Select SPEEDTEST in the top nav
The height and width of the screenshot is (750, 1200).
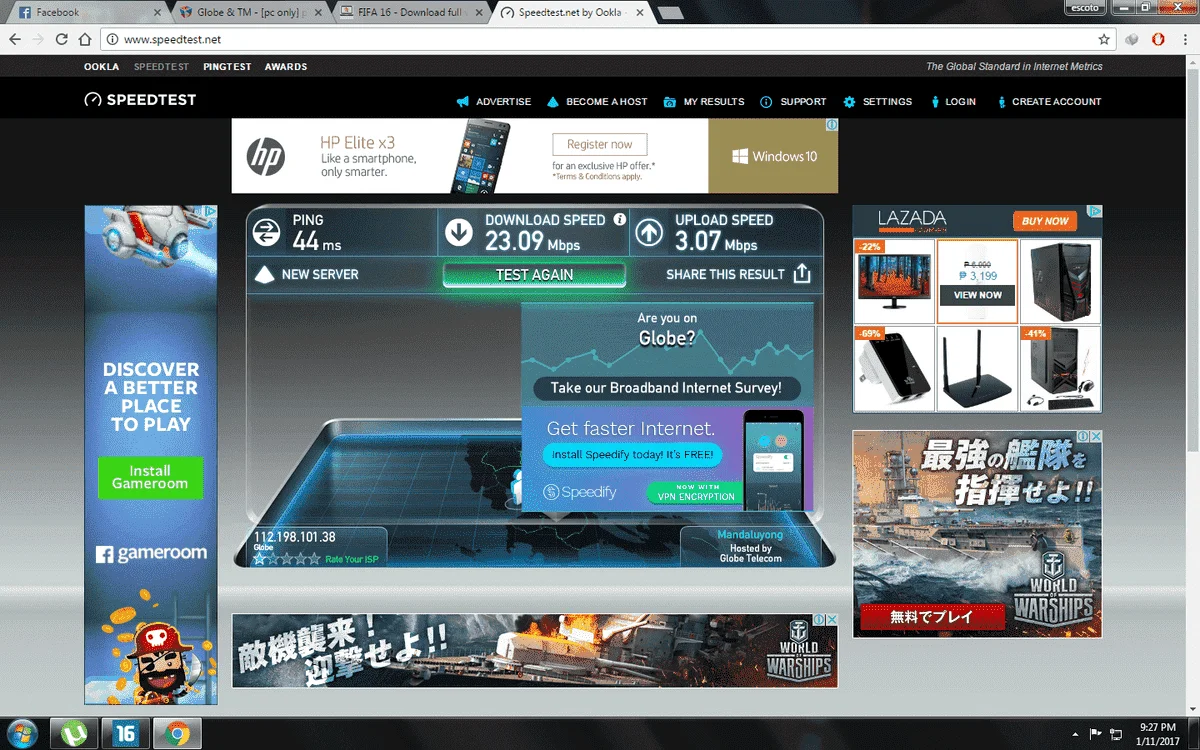click(161, 67)
